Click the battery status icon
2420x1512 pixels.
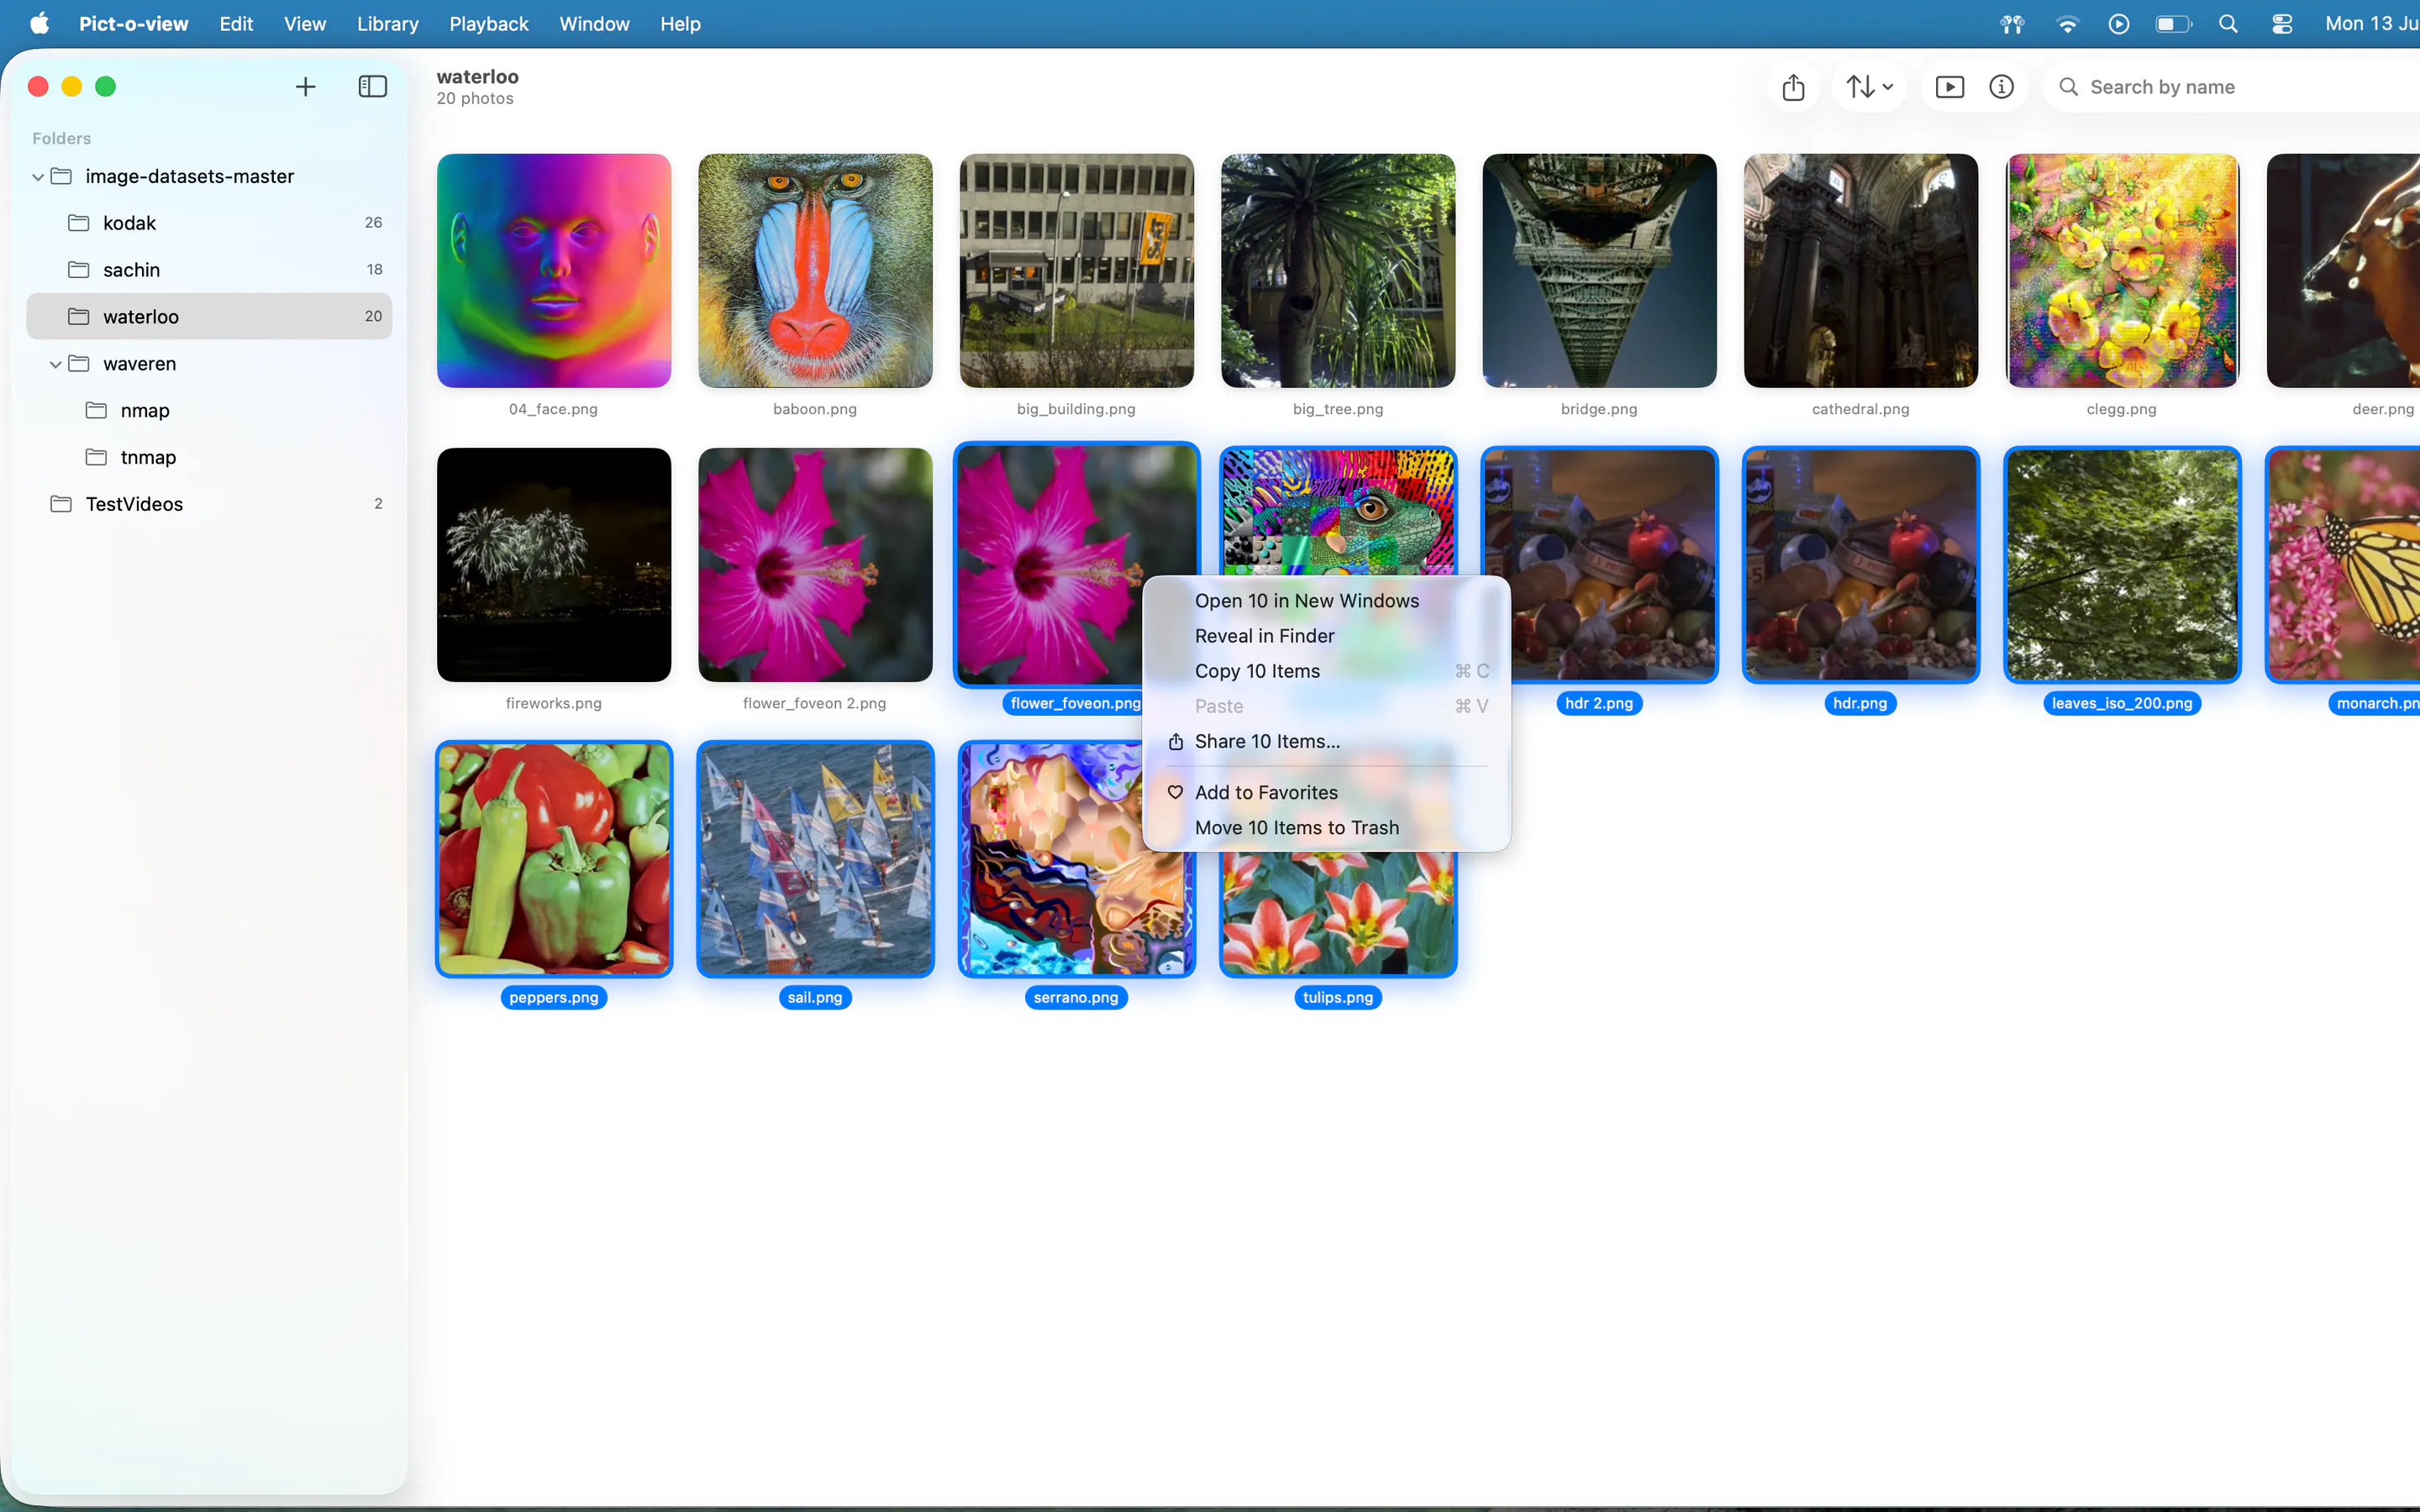click(2173, 24)
